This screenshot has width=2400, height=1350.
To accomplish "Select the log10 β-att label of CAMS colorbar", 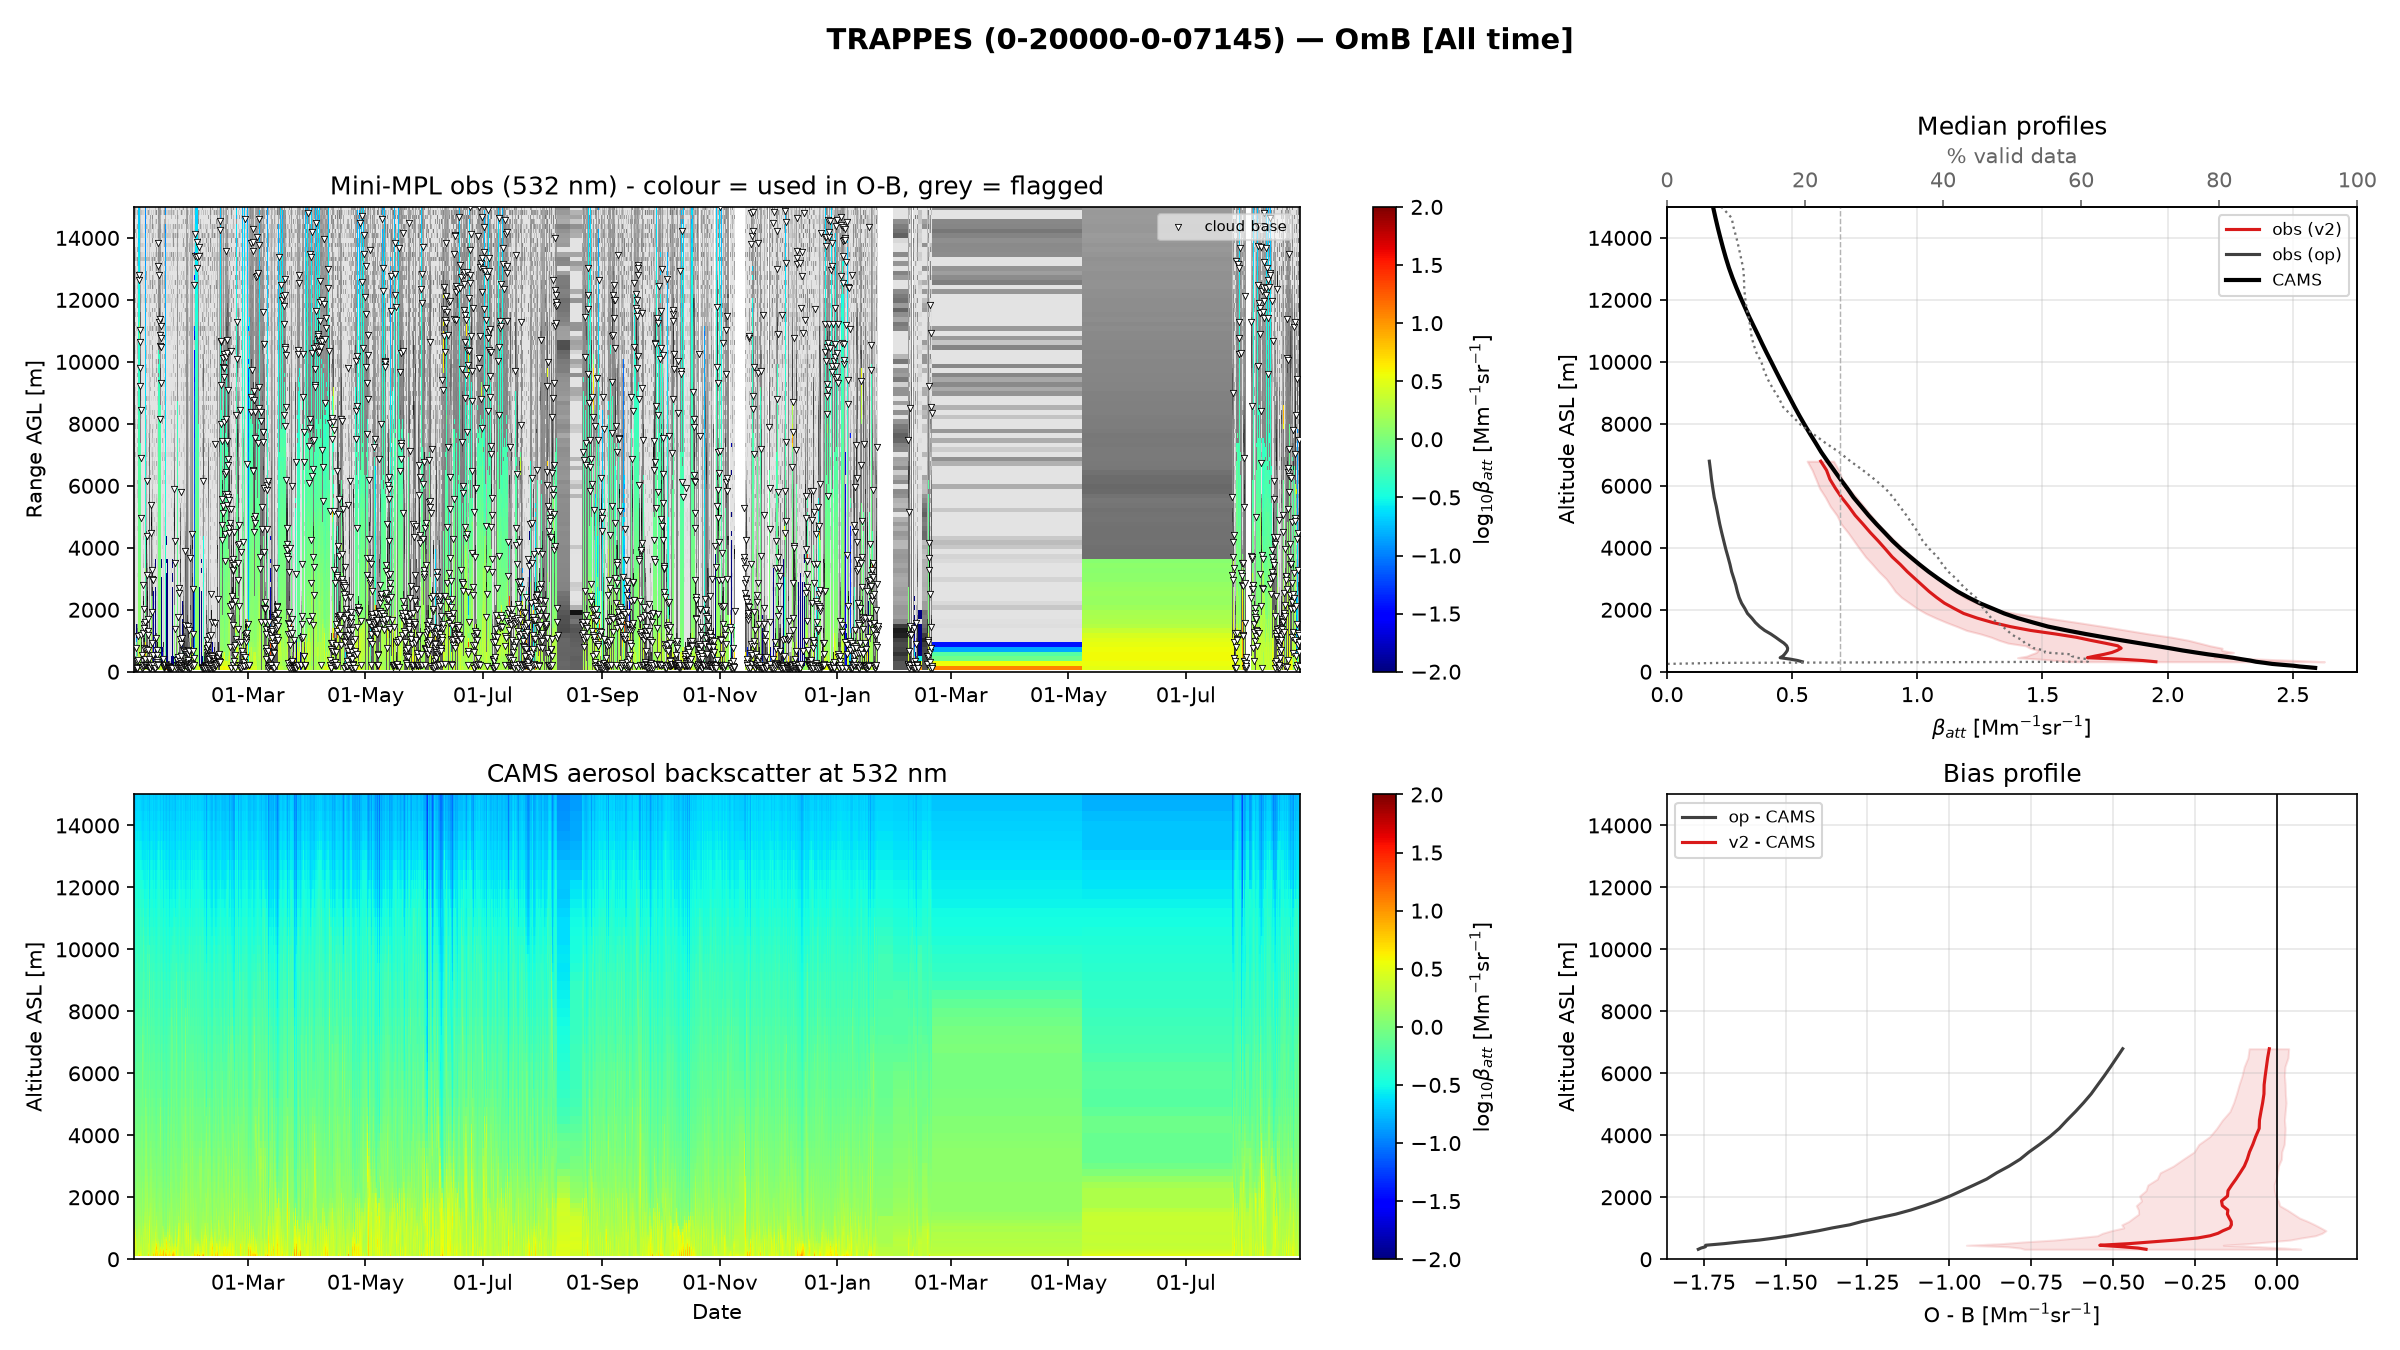I will point(1482,1027).
